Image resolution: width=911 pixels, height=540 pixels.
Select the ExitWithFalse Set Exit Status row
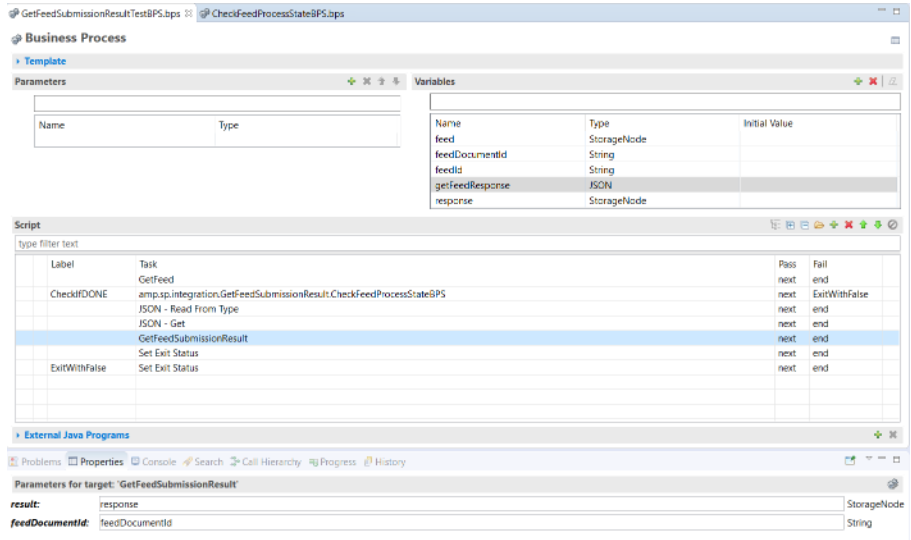point(457,368)
